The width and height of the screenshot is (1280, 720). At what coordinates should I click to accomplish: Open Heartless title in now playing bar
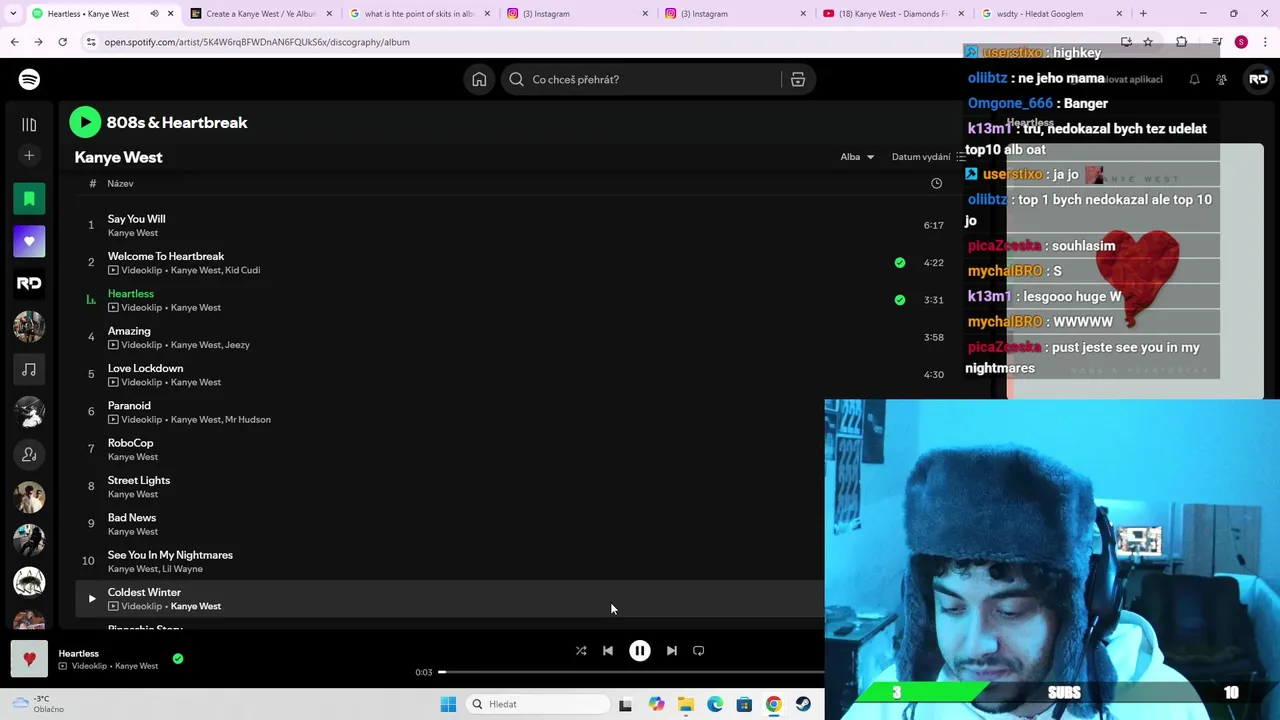click(x=78, y=653)
